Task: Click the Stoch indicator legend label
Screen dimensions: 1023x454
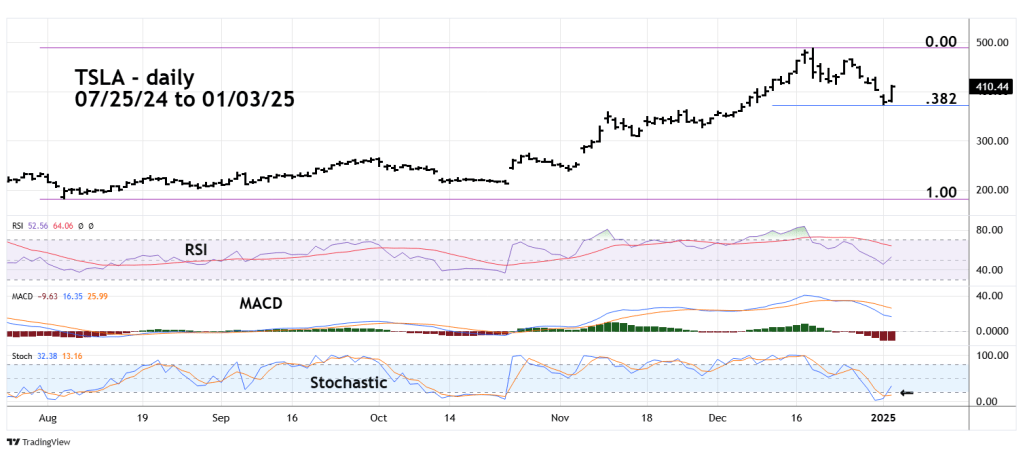Action: tap(18, 353)
